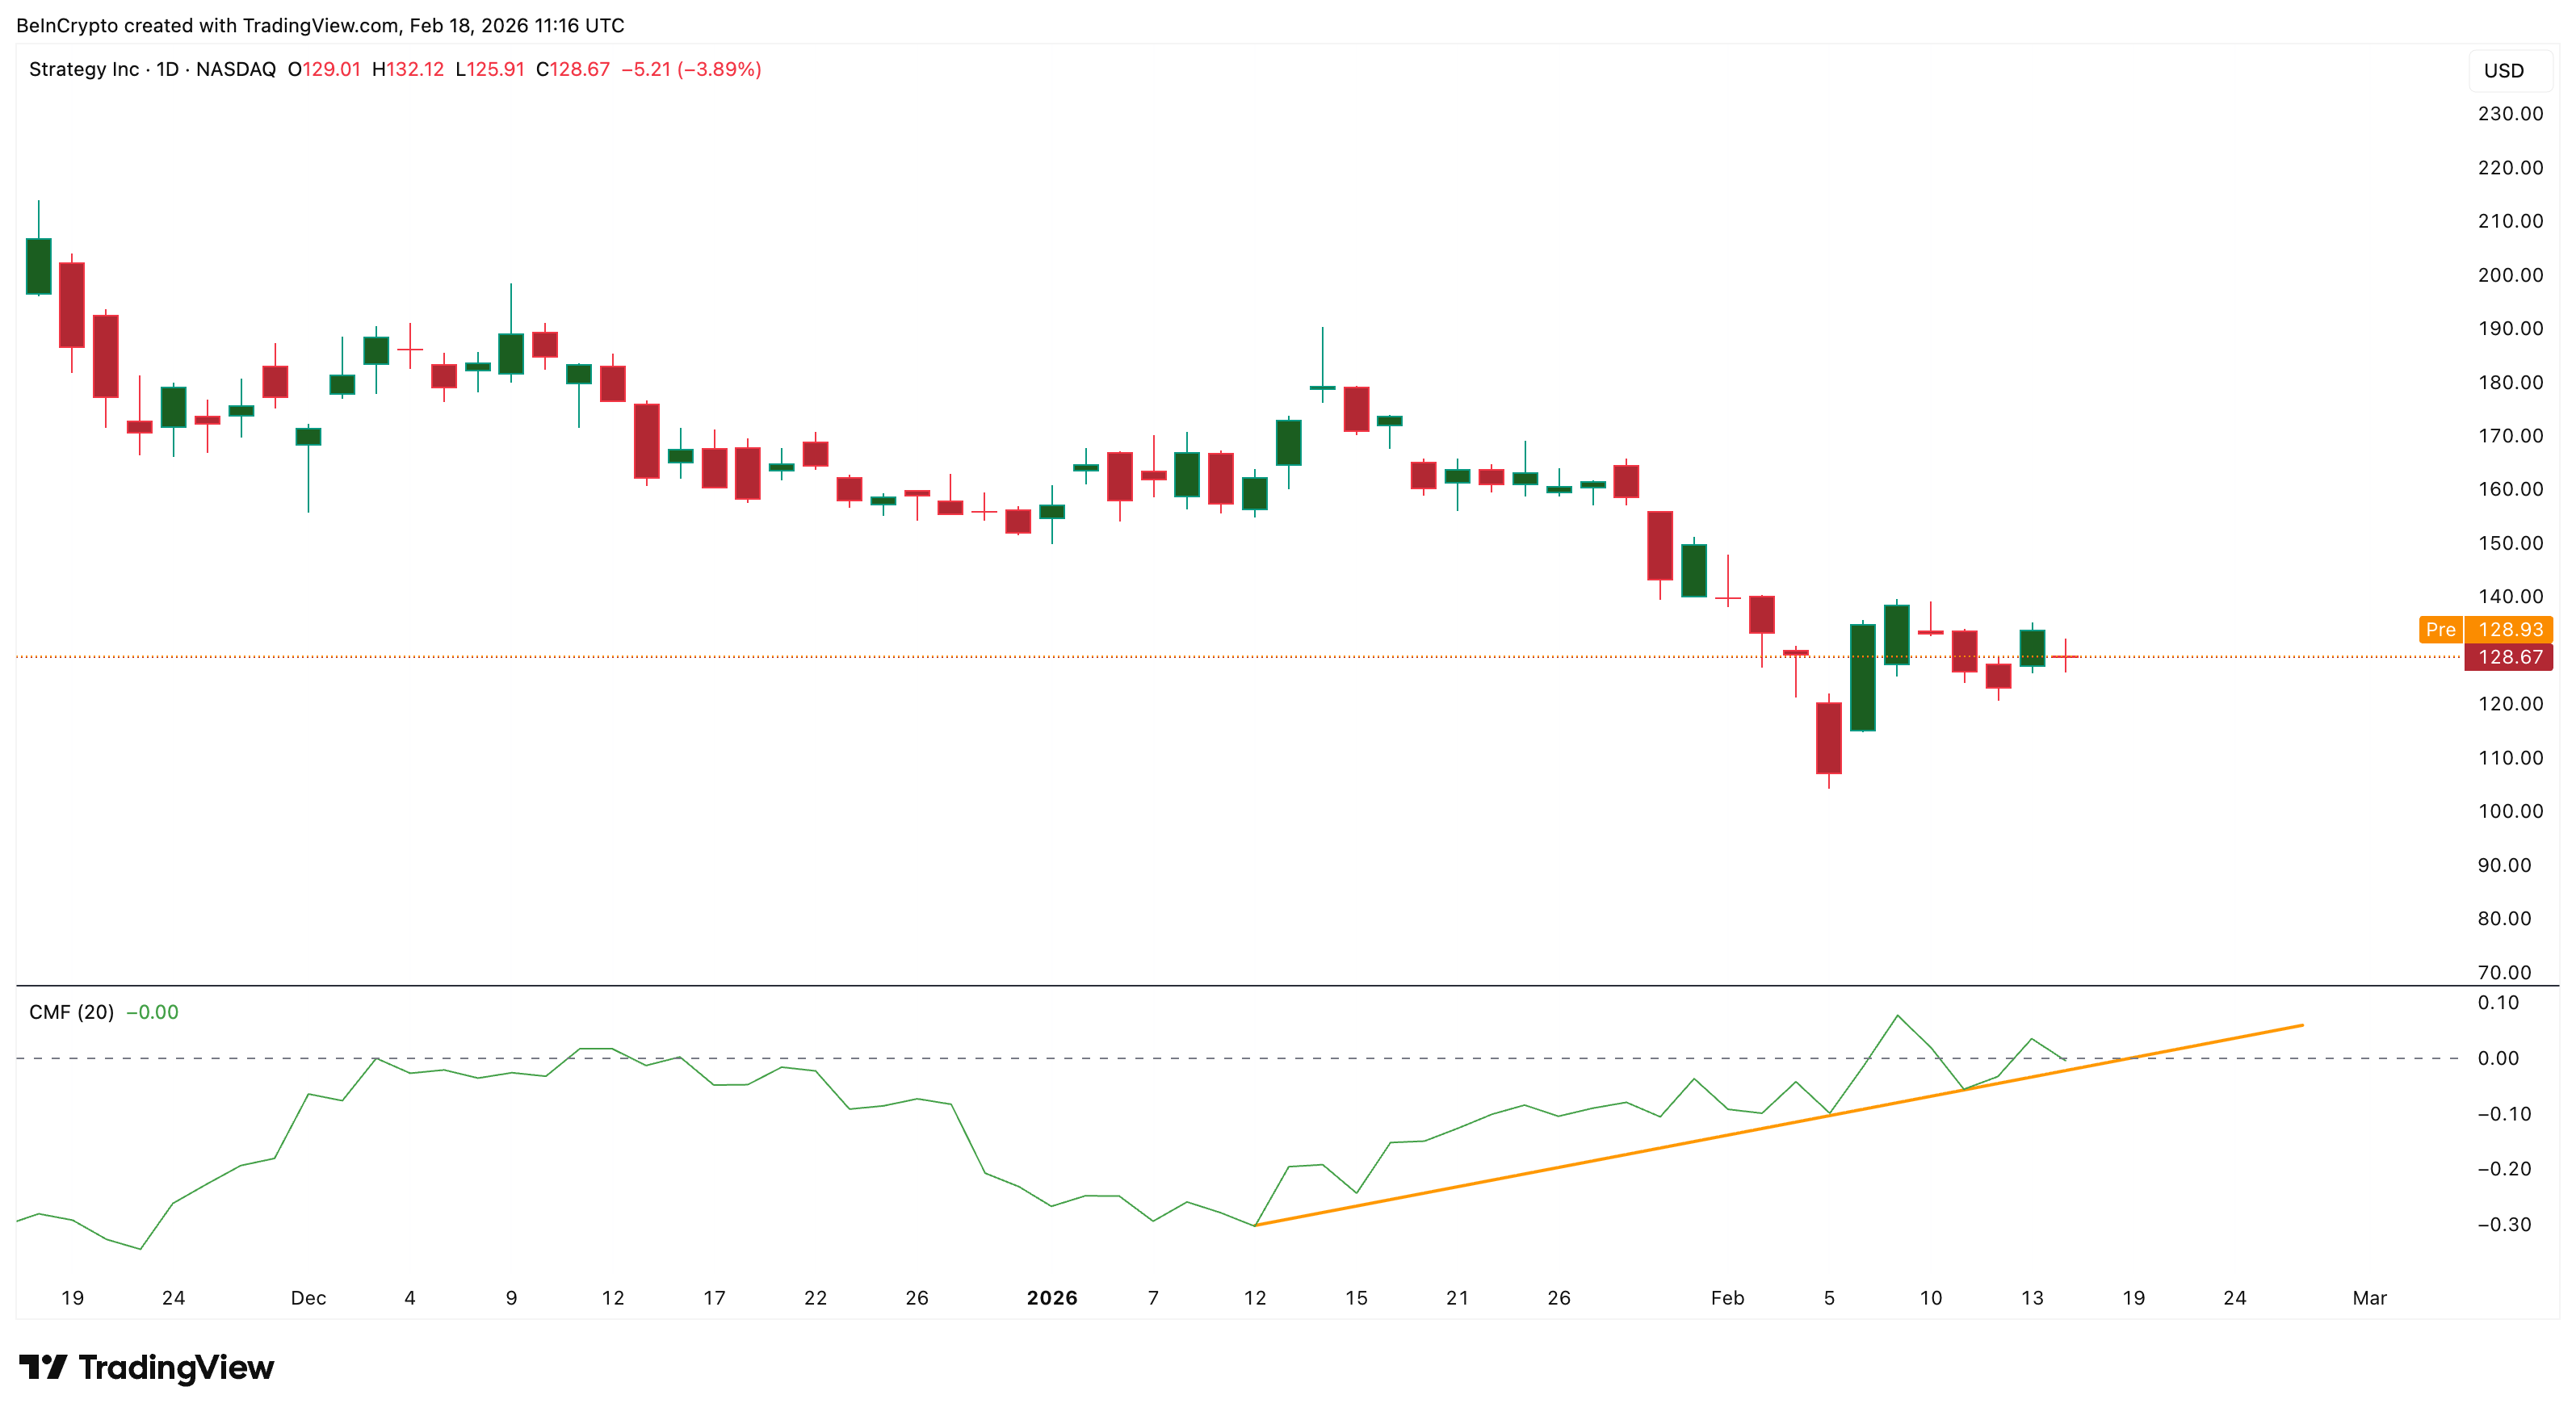
Task: Click the -0.00 CMF value readout
Action: 152,1012
